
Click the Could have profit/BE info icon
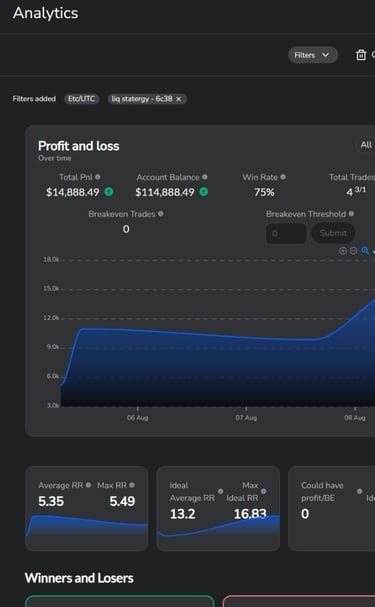360,491
